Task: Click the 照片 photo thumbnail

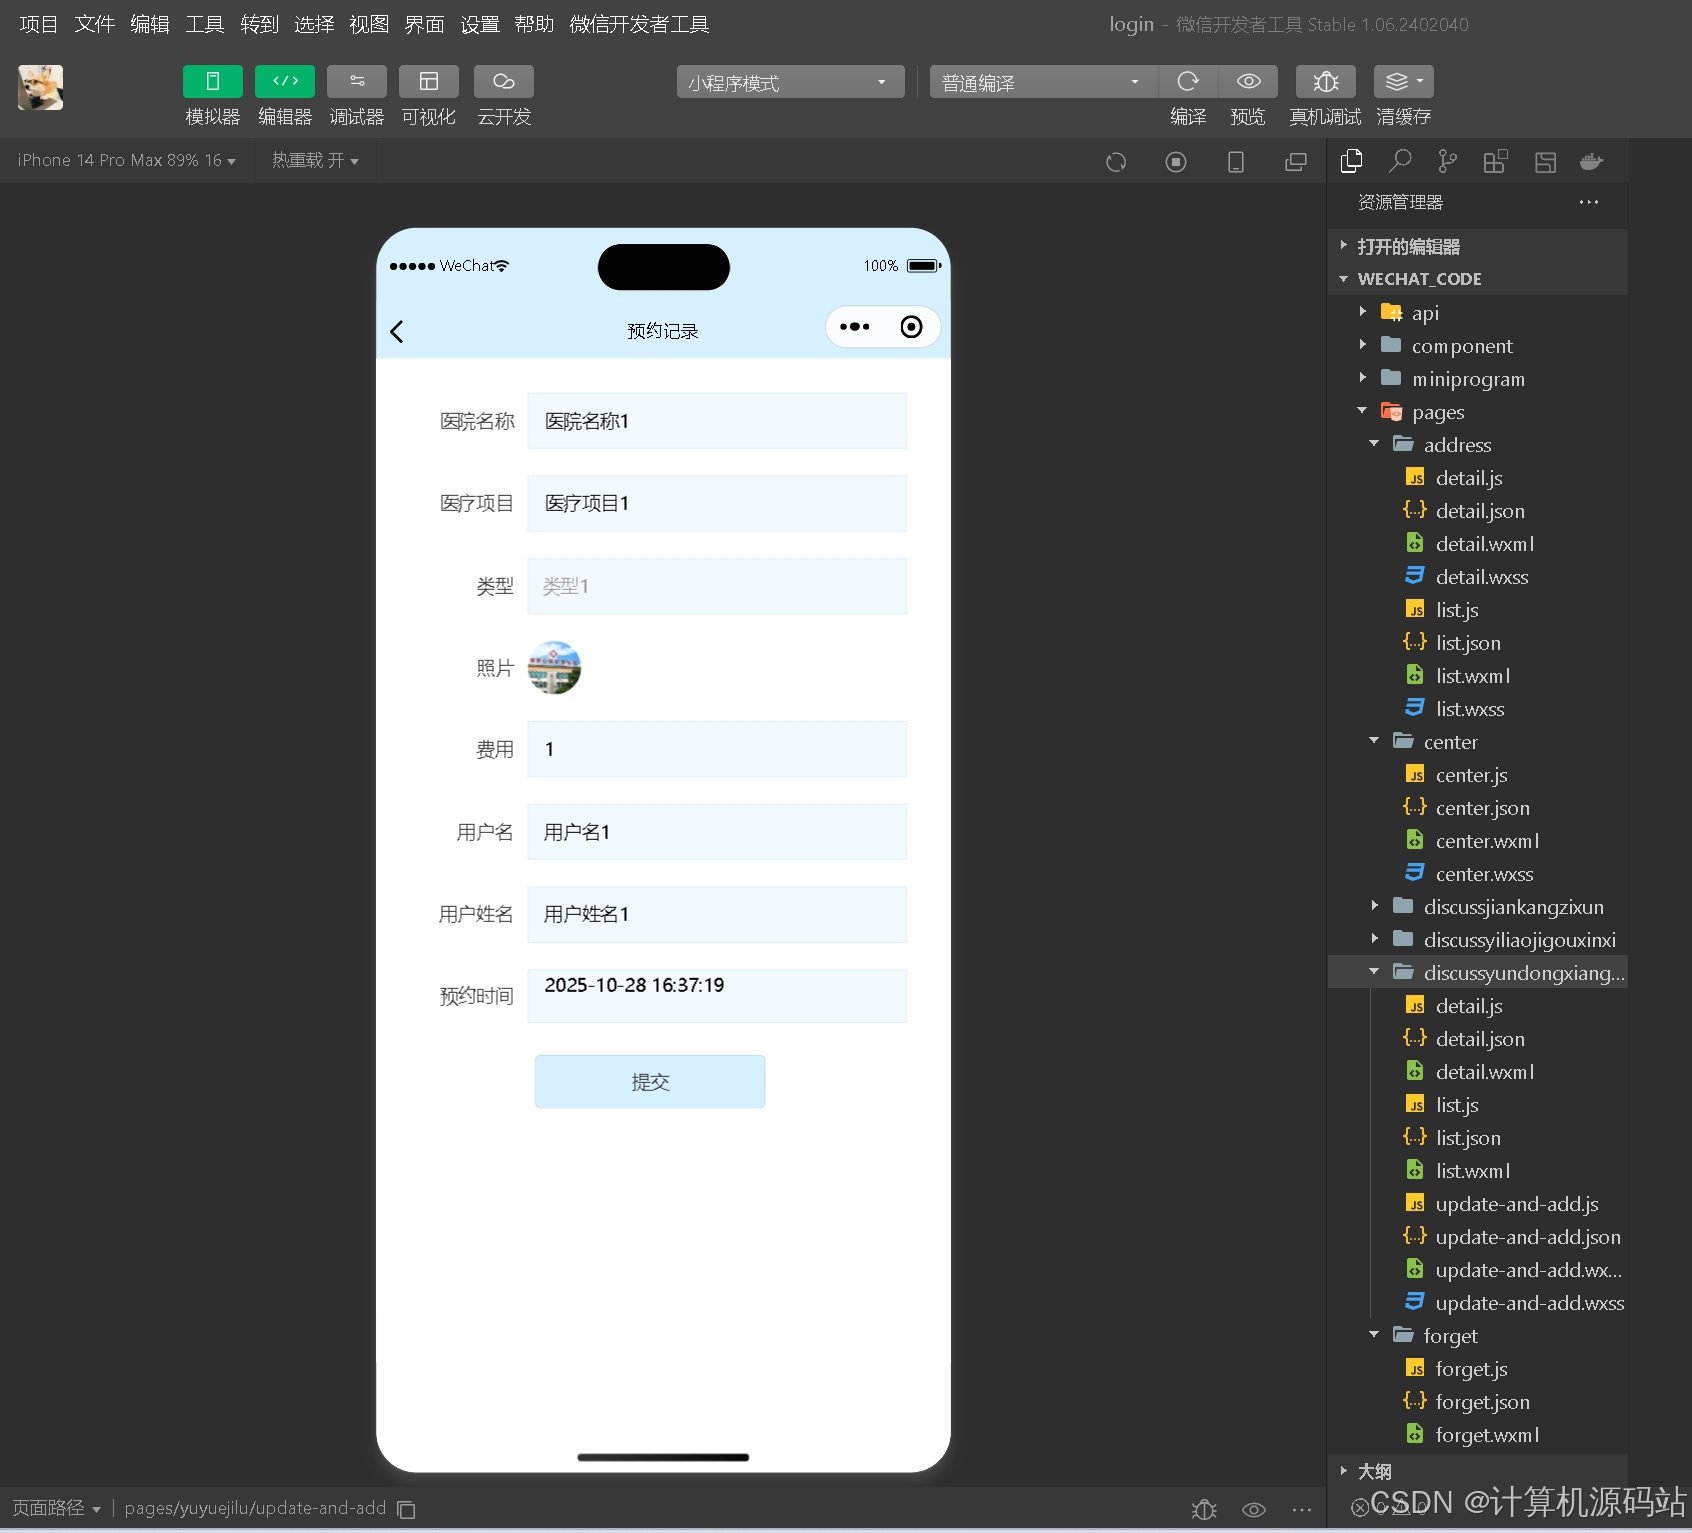Action: point(554,668)
